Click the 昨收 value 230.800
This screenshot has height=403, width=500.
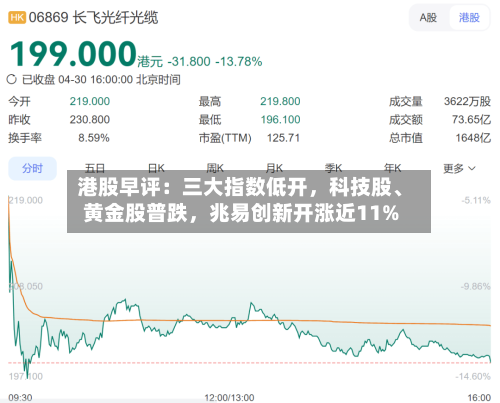[x=90, y=120]
